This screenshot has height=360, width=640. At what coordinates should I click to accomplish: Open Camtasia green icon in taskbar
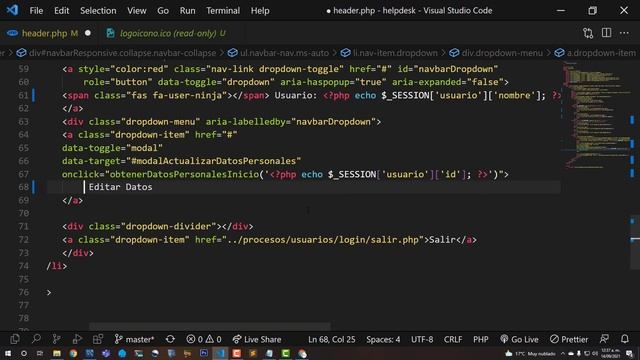(285, 353)
